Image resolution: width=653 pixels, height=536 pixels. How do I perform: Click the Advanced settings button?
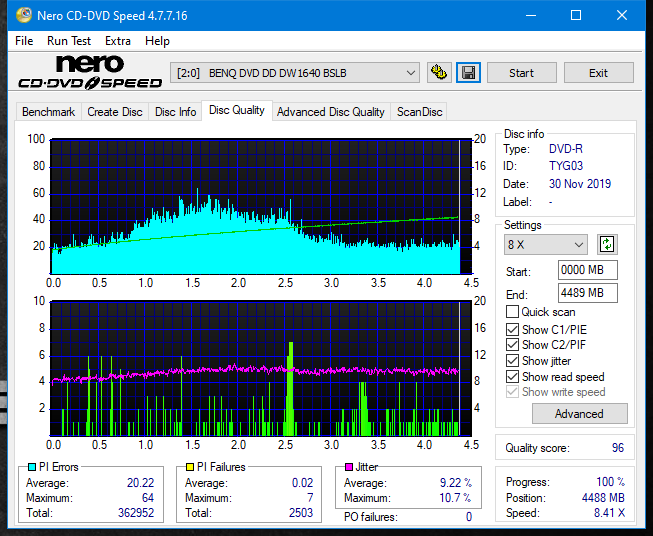tap(579, 414)
